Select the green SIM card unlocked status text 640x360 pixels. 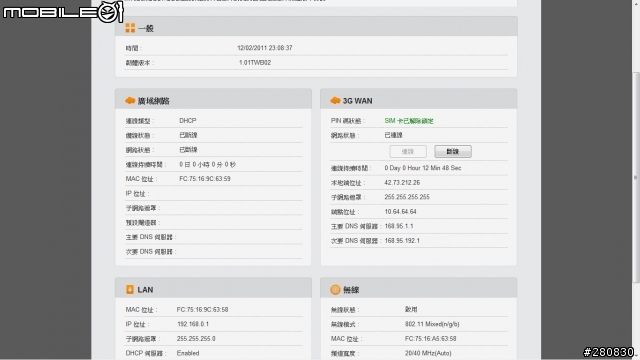click(x=409, y=121)
